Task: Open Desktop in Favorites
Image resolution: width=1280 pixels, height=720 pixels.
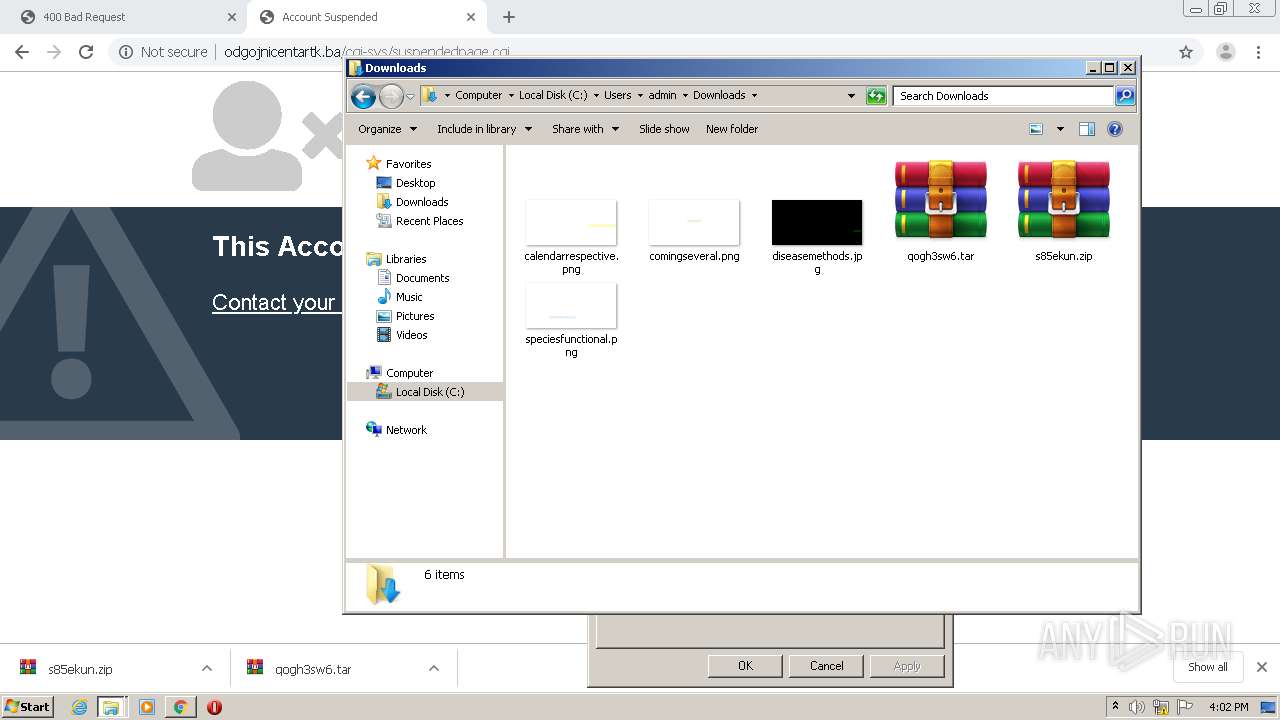Action: tap(415, 183)
